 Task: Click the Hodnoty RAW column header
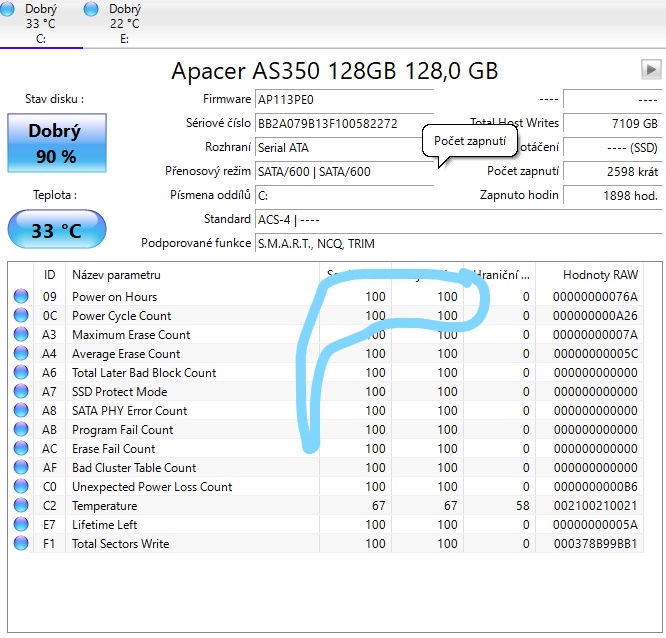600,274
